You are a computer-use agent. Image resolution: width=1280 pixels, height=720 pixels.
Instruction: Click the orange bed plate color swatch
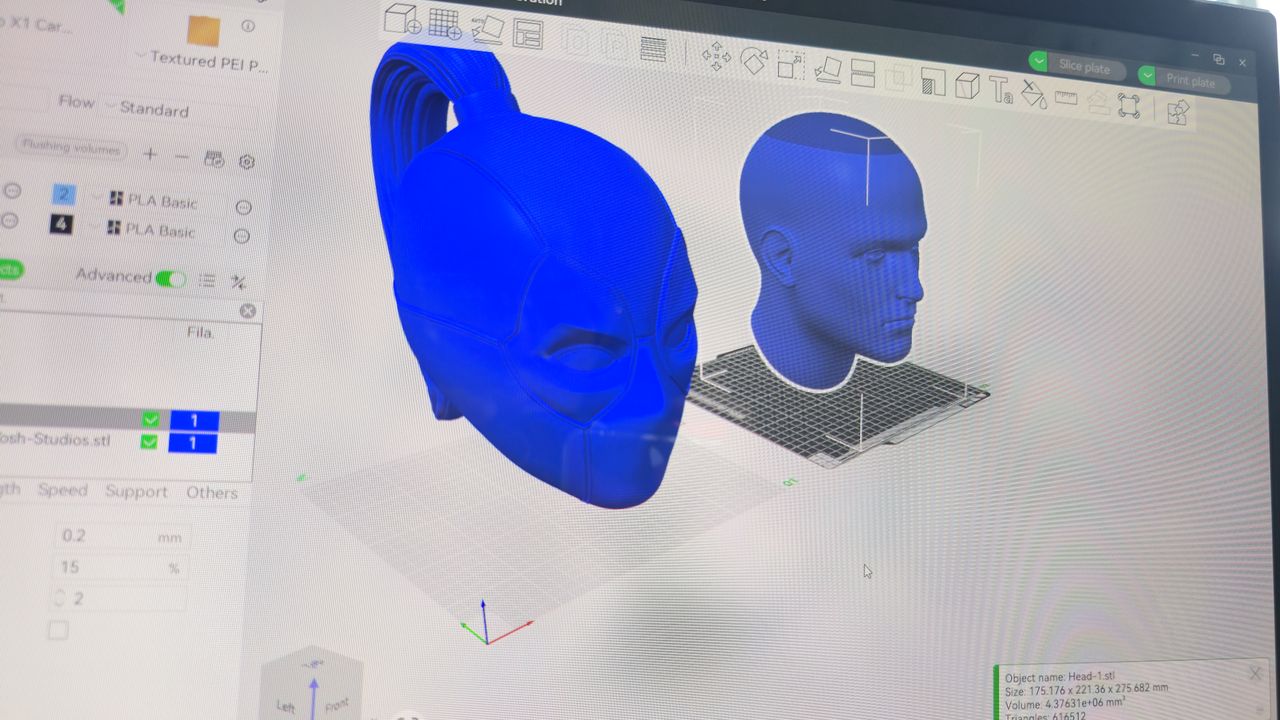point(203,31)
